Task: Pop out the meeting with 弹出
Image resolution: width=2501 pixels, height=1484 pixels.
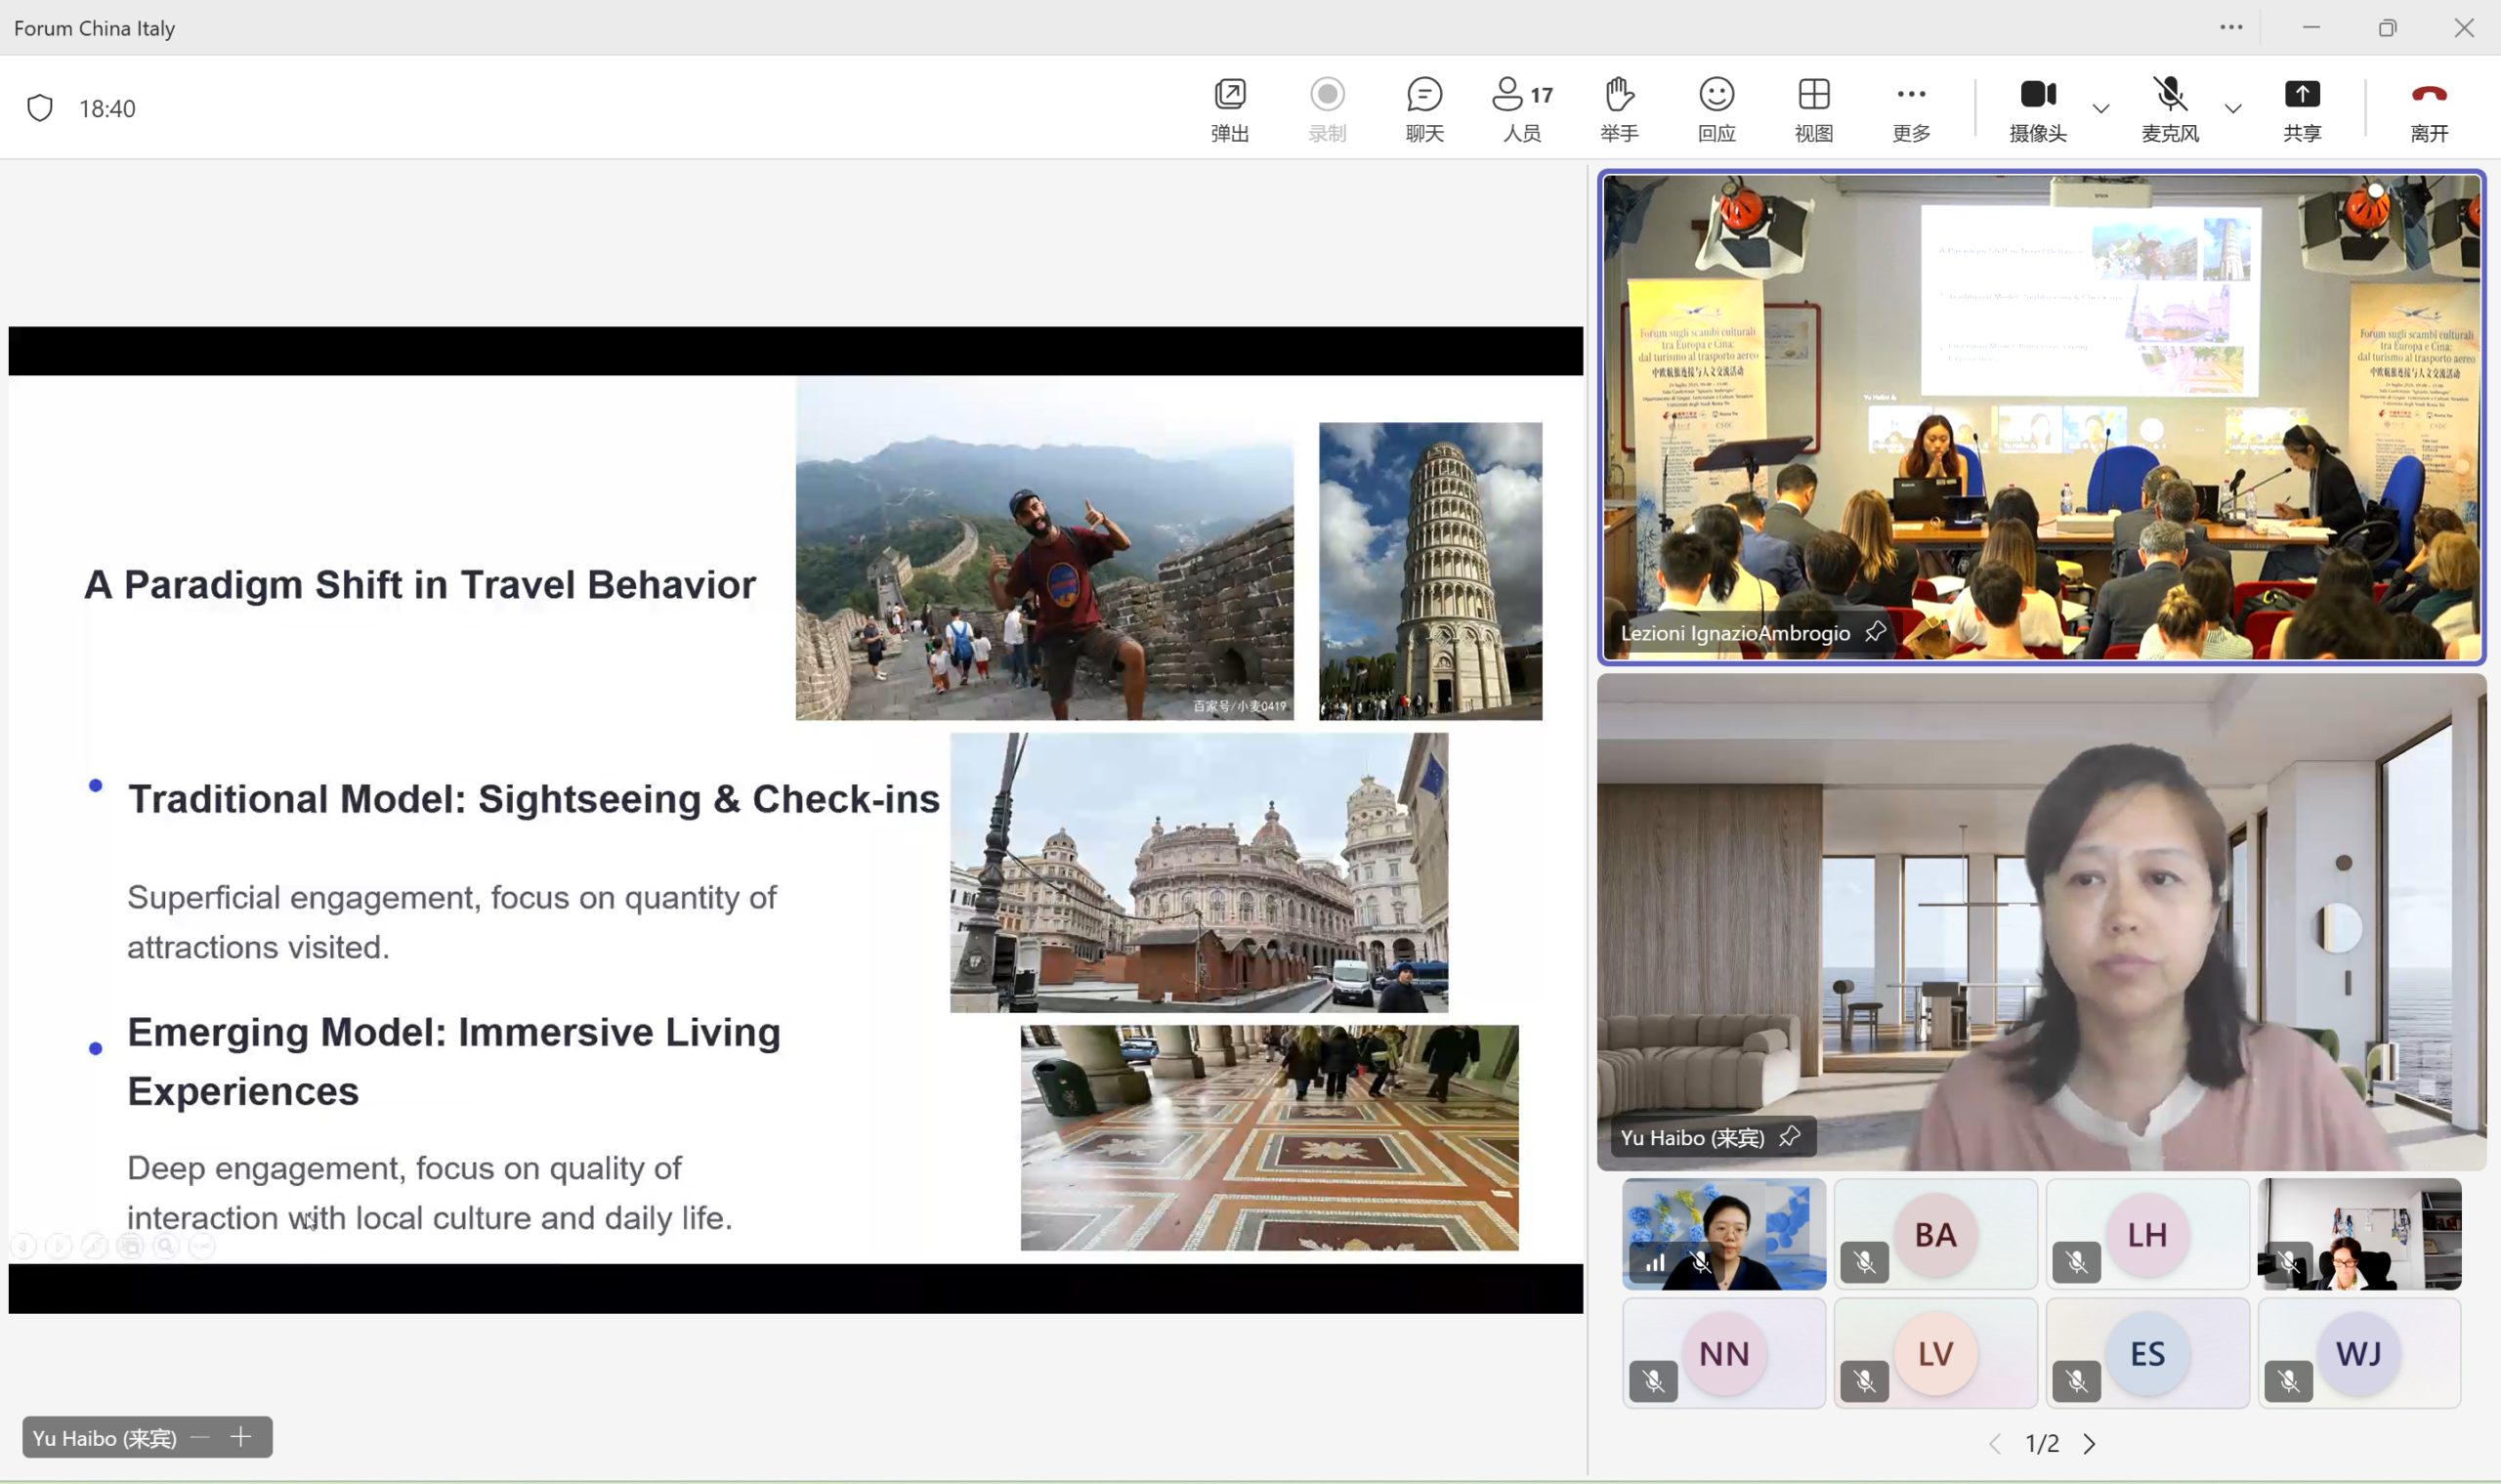Action: (1229, 109)
